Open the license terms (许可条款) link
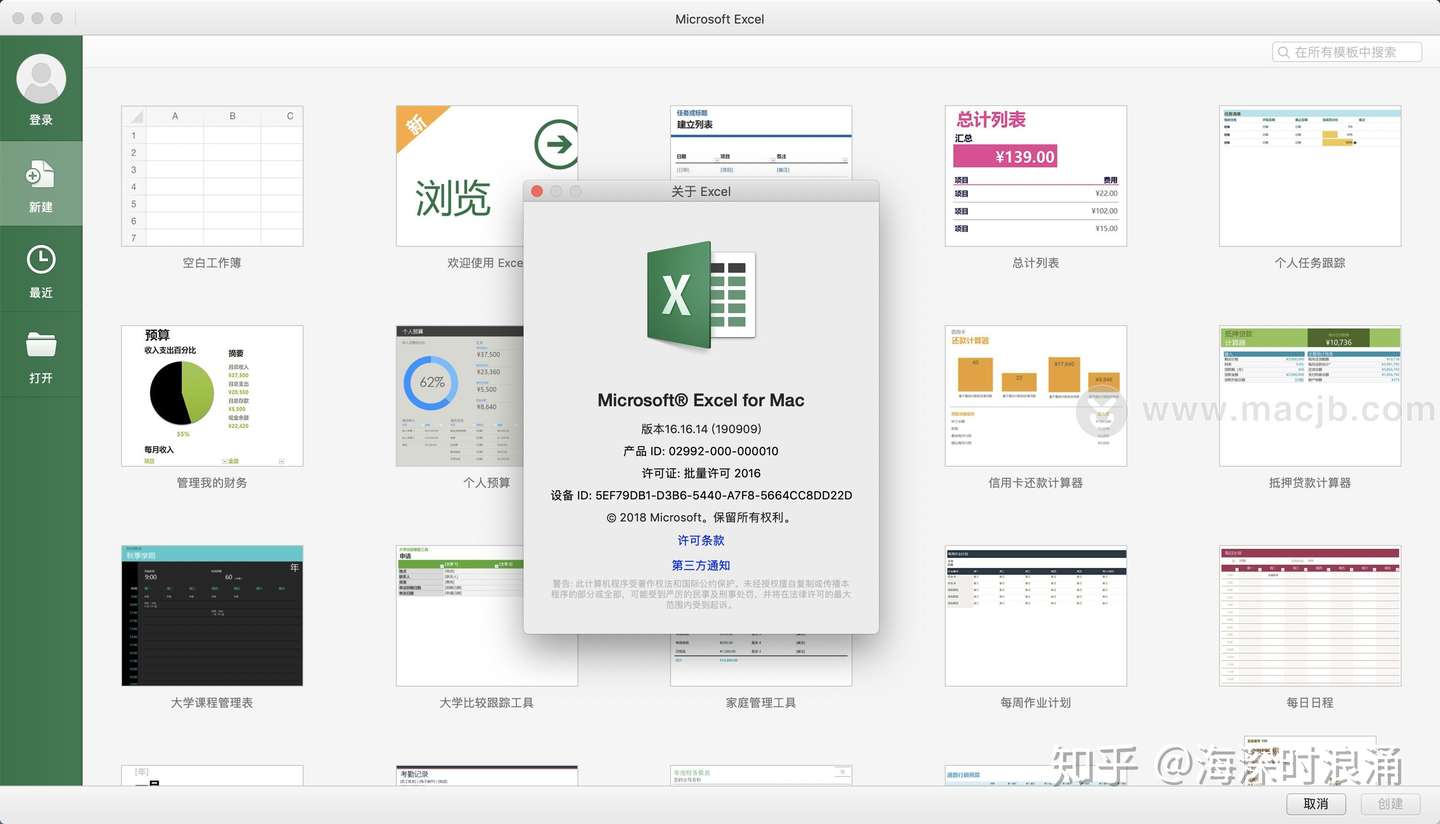The image size is (1440, 824). [701, 540]
